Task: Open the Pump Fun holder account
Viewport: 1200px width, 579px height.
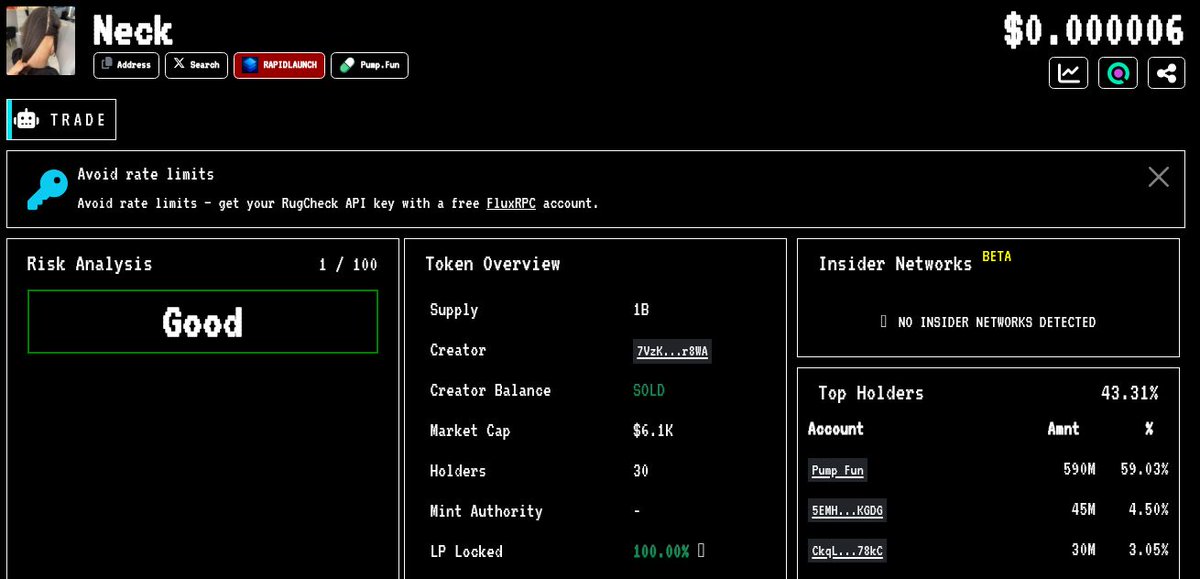Action: [837, 469]
